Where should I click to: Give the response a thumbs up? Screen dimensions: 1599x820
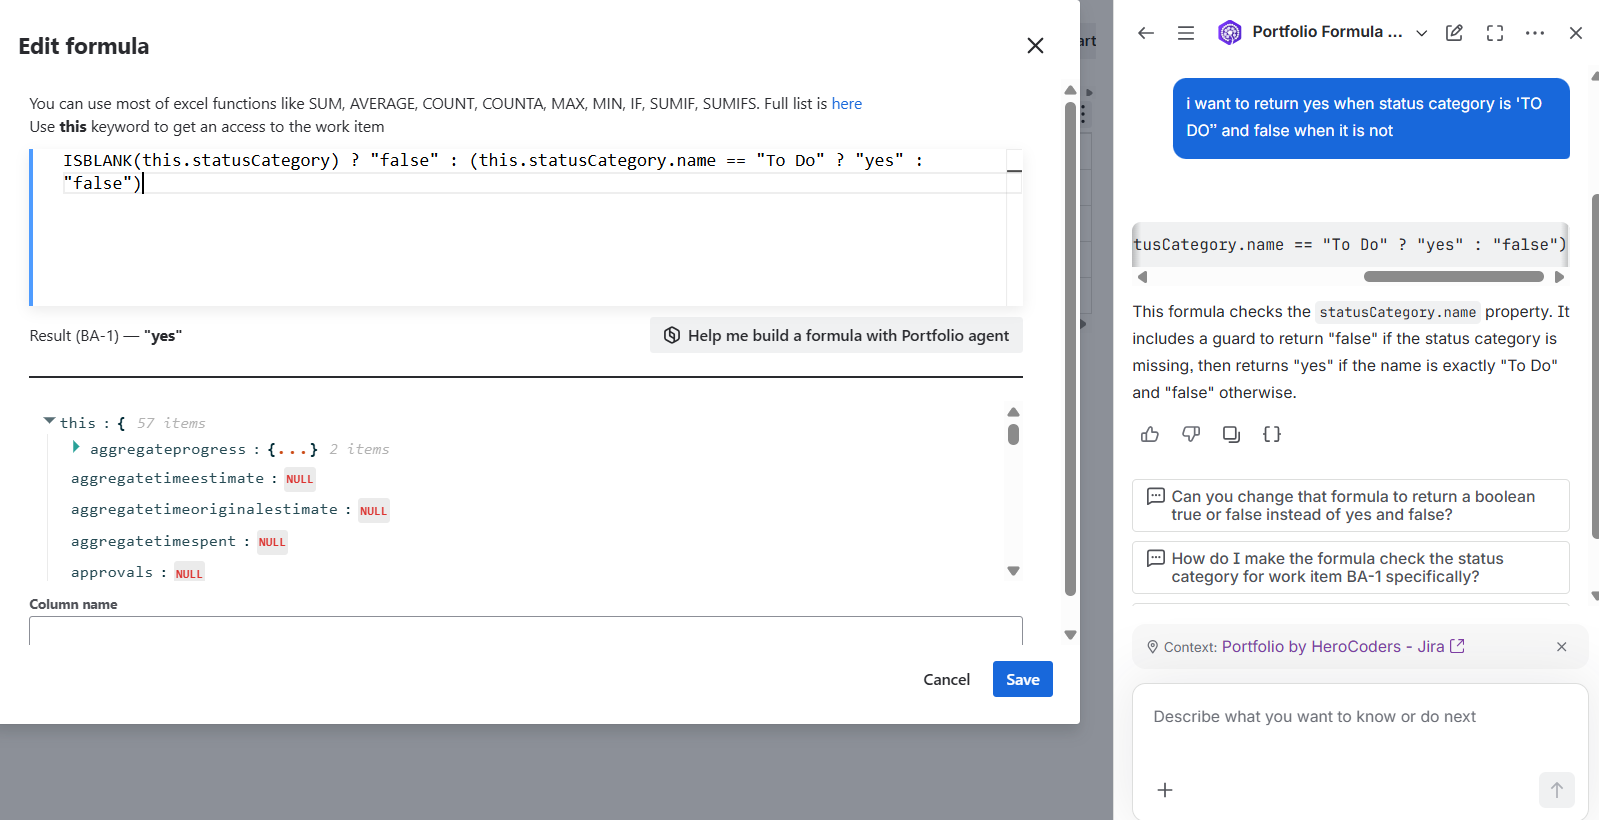(1150, 434)
